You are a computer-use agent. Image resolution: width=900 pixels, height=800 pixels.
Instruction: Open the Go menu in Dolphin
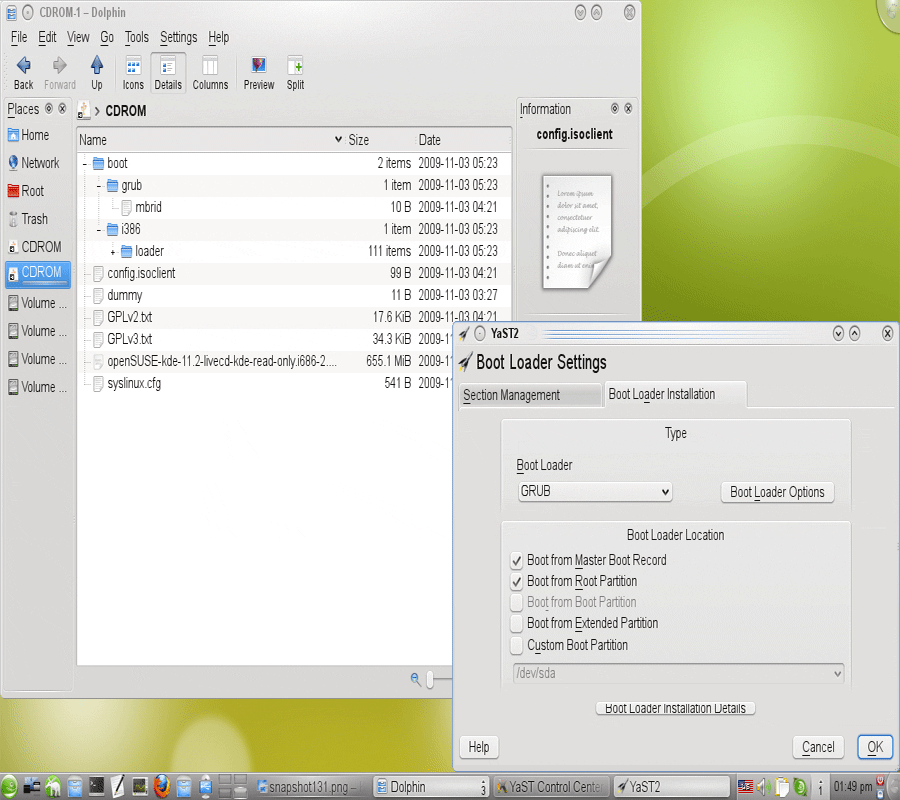point(107,37)
